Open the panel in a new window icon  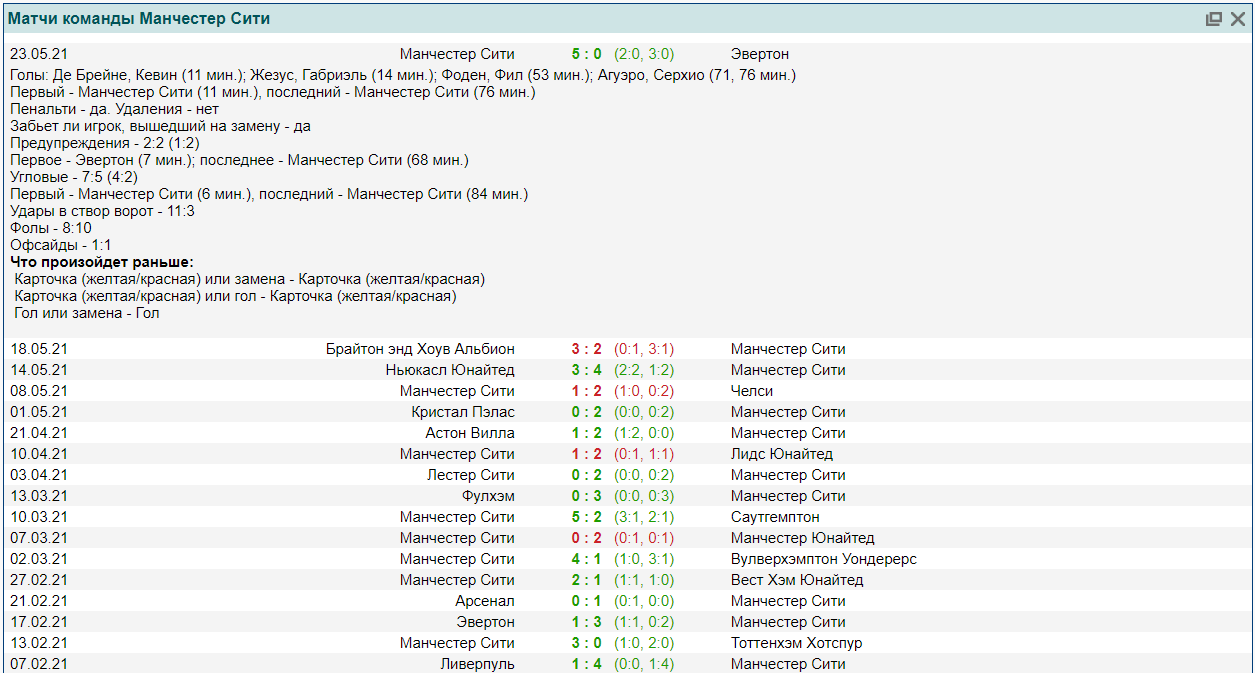tap(1213, 19)
